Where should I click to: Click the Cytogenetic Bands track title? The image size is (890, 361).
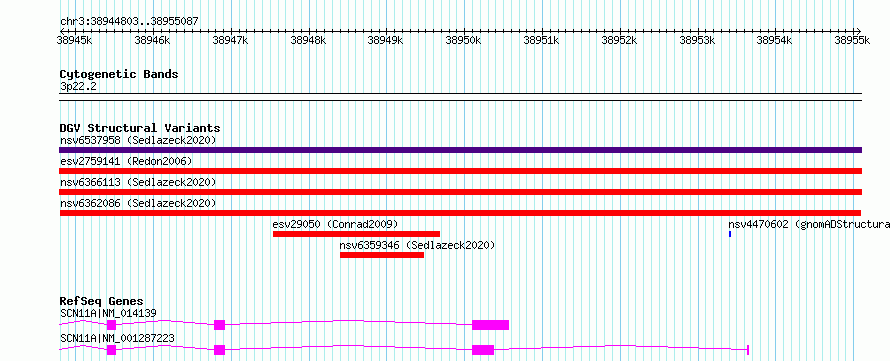(x=119, y=74)
